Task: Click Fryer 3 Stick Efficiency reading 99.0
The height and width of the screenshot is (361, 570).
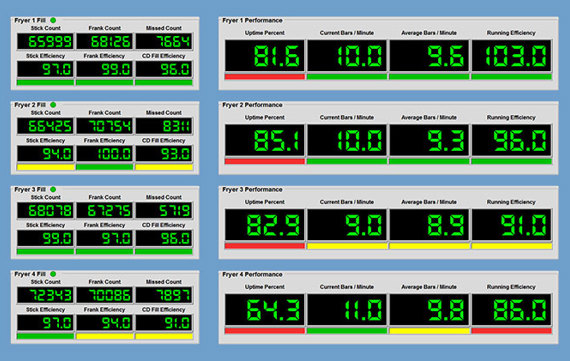Action: pos(45,238)
